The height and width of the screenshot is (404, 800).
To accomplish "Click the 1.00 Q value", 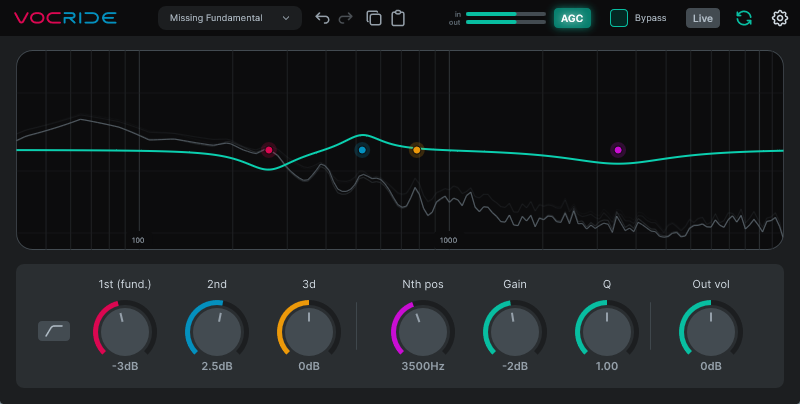I will 607,366.
